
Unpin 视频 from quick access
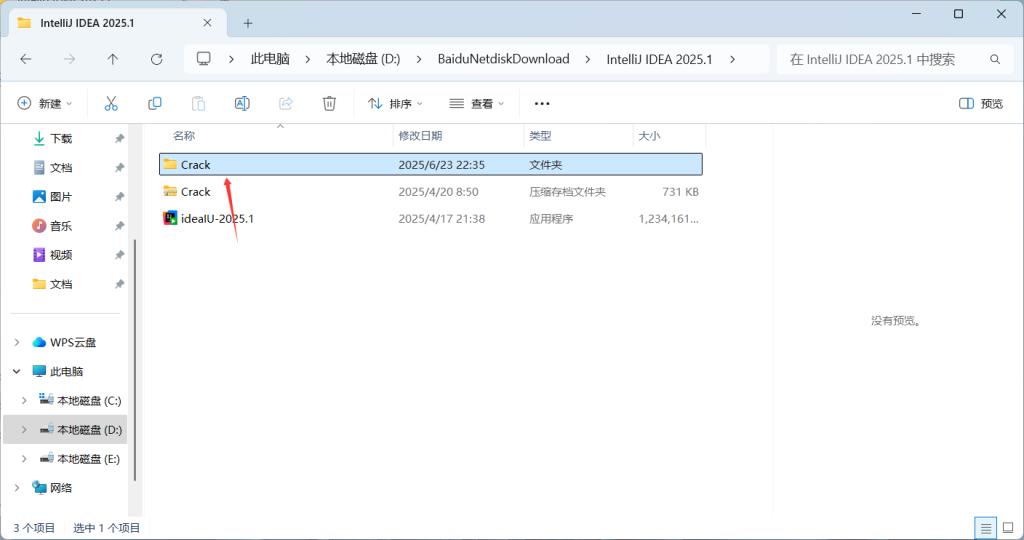pyautogui.click(x=120, y=255)
